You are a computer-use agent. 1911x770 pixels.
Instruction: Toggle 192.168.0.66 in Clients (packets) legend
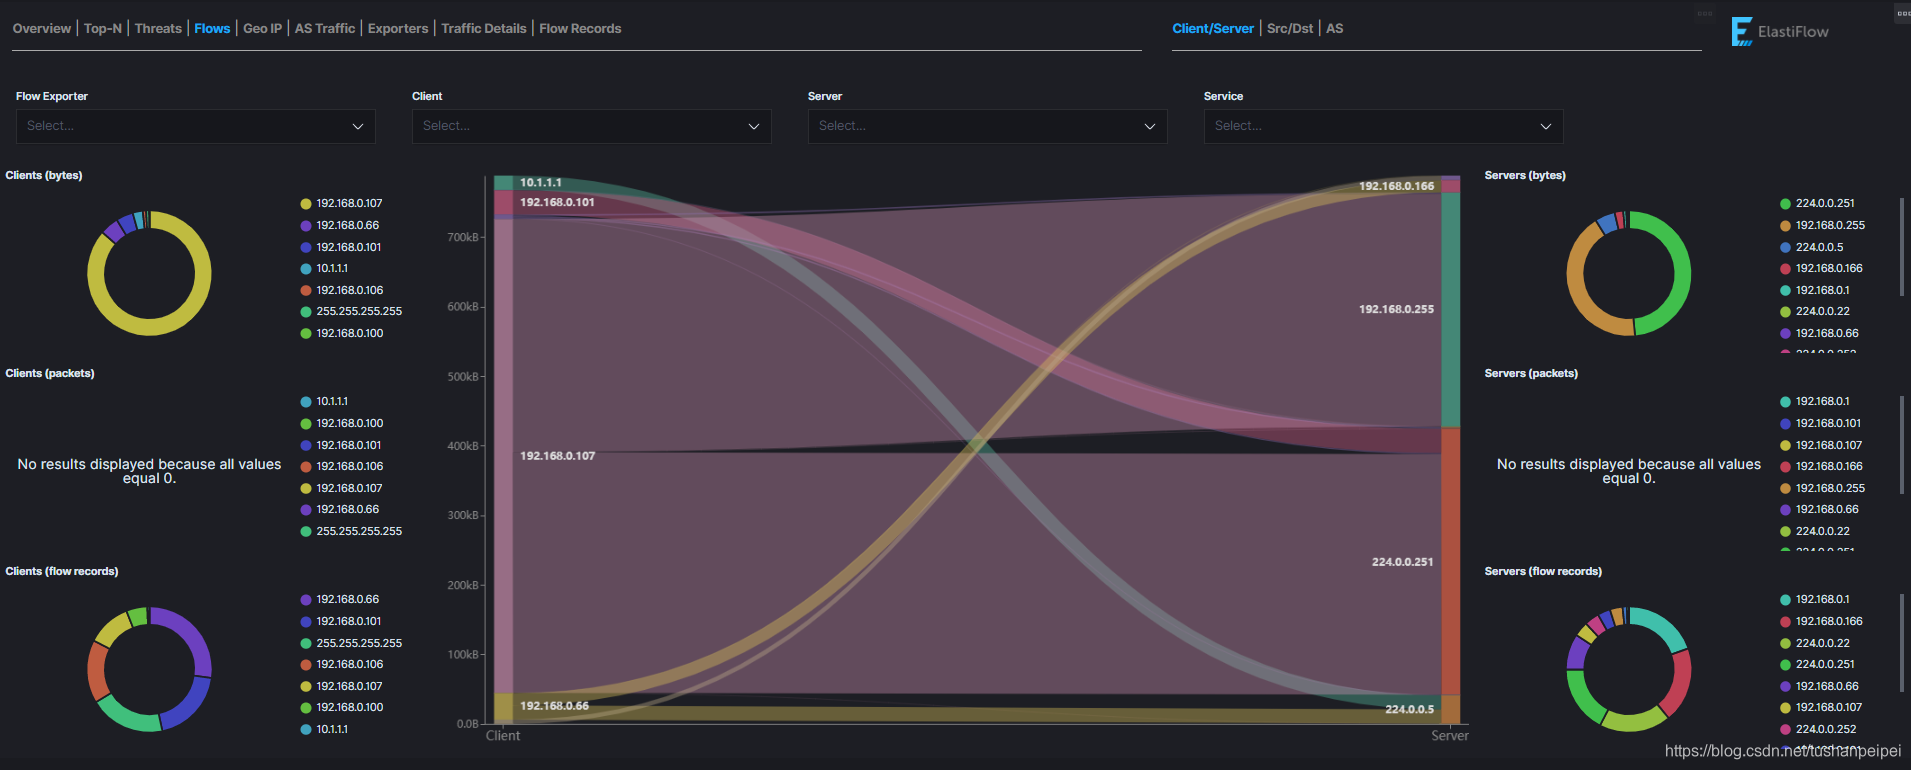pos(340,510)
